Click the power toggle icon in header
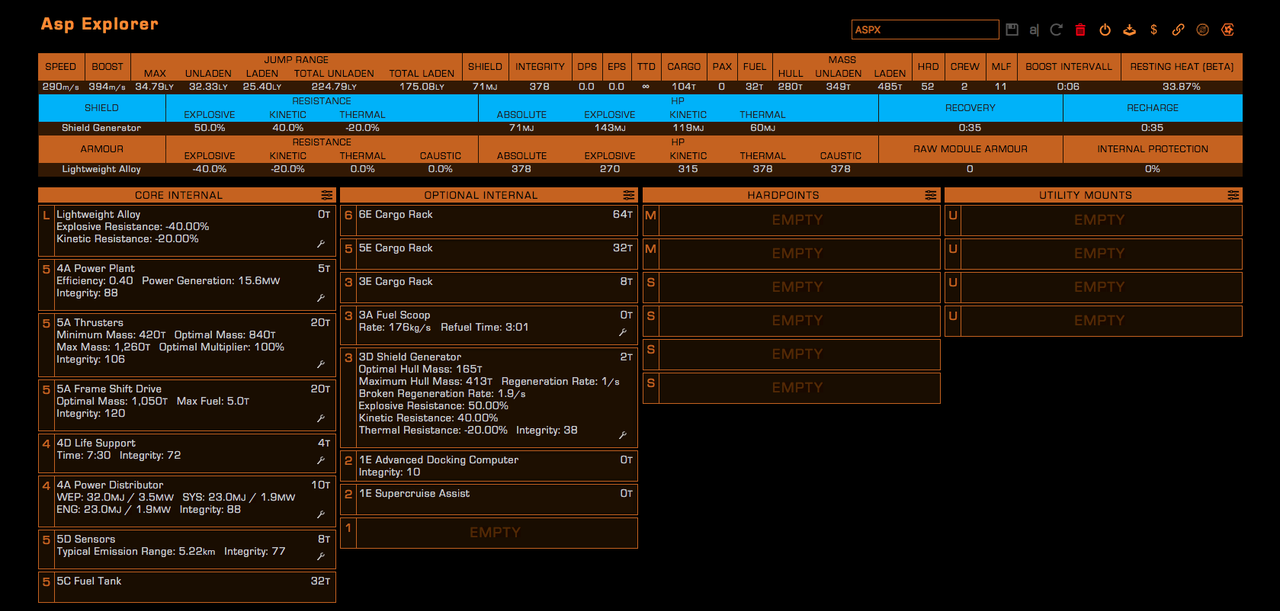Screen dimensions: 1280x611 (x=1105, y=30)
